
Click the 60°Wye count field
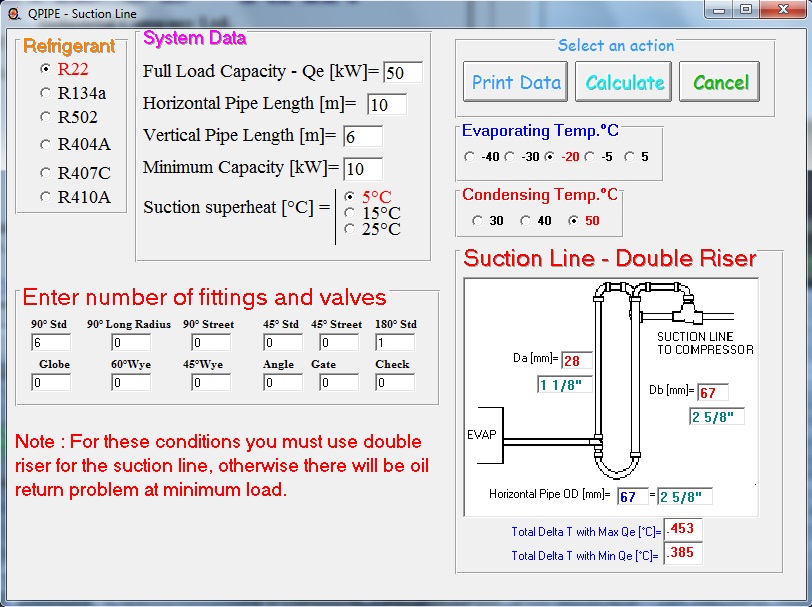click(x=131, y=383)
